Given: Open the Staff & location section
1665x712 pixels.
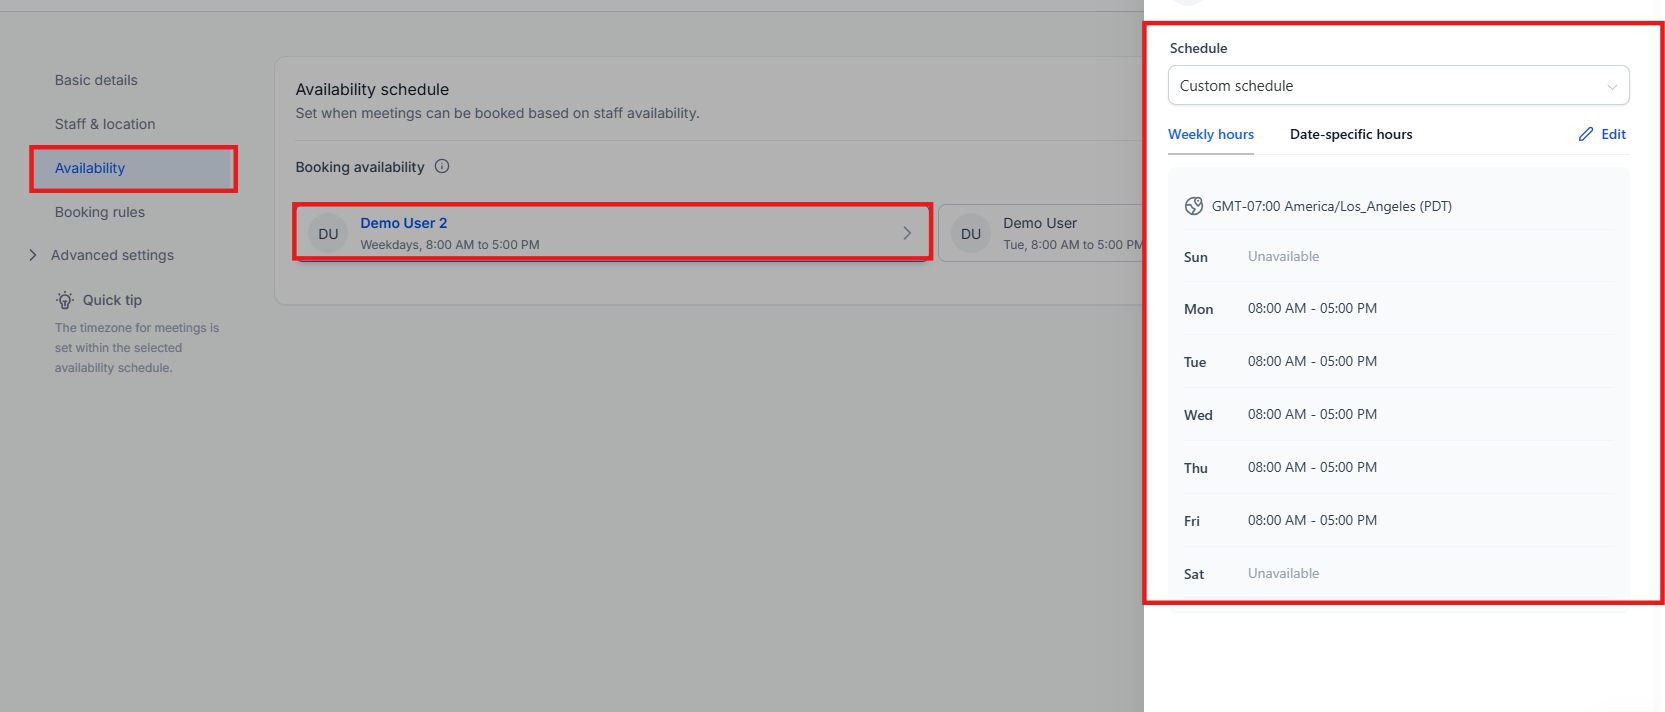Looking at the screenshot, I should [105, 124].
